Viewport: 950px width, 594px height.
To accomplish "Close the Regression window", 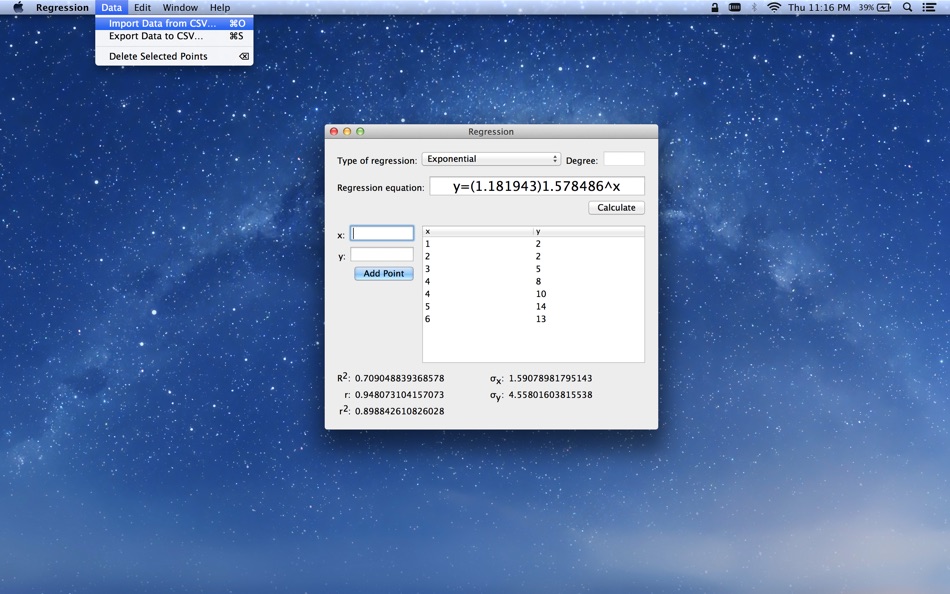I will pos(334,132).
